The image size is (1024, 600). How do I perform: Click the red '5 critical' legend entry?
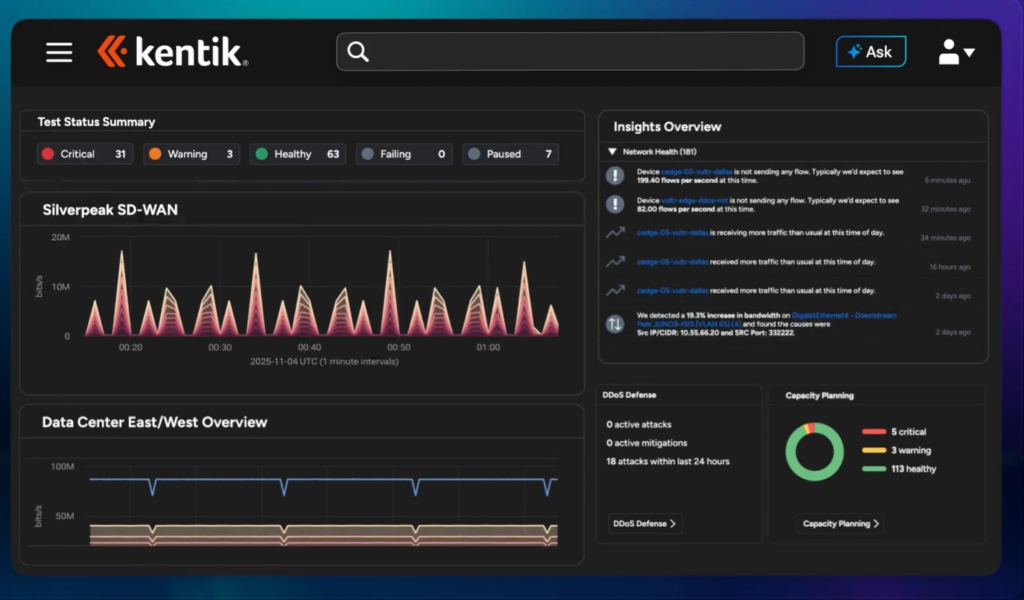894,432
